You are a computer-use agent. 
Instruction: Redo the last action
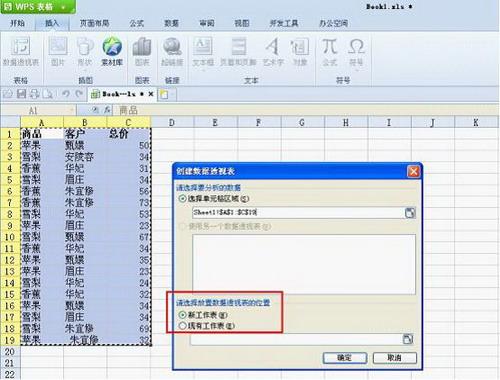[x=79, y=94]
